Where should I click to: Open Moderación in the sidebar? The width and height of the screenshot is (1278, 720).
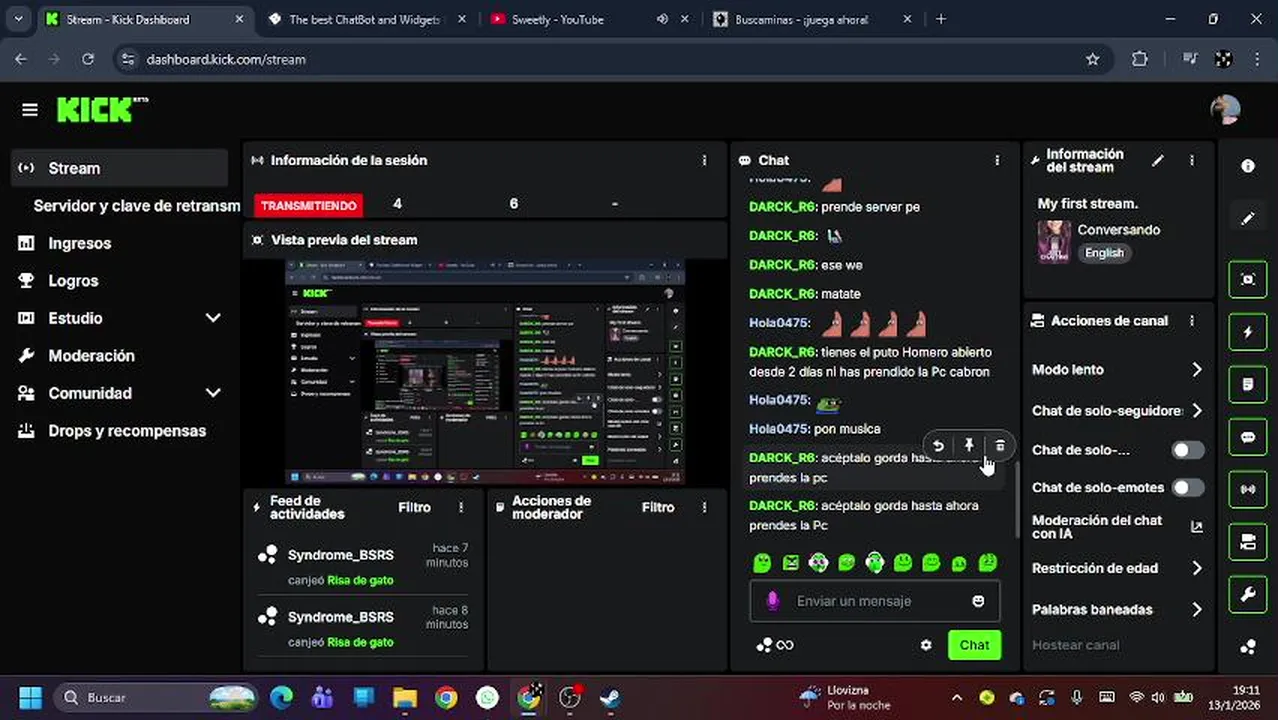click(x=91, y=356)
